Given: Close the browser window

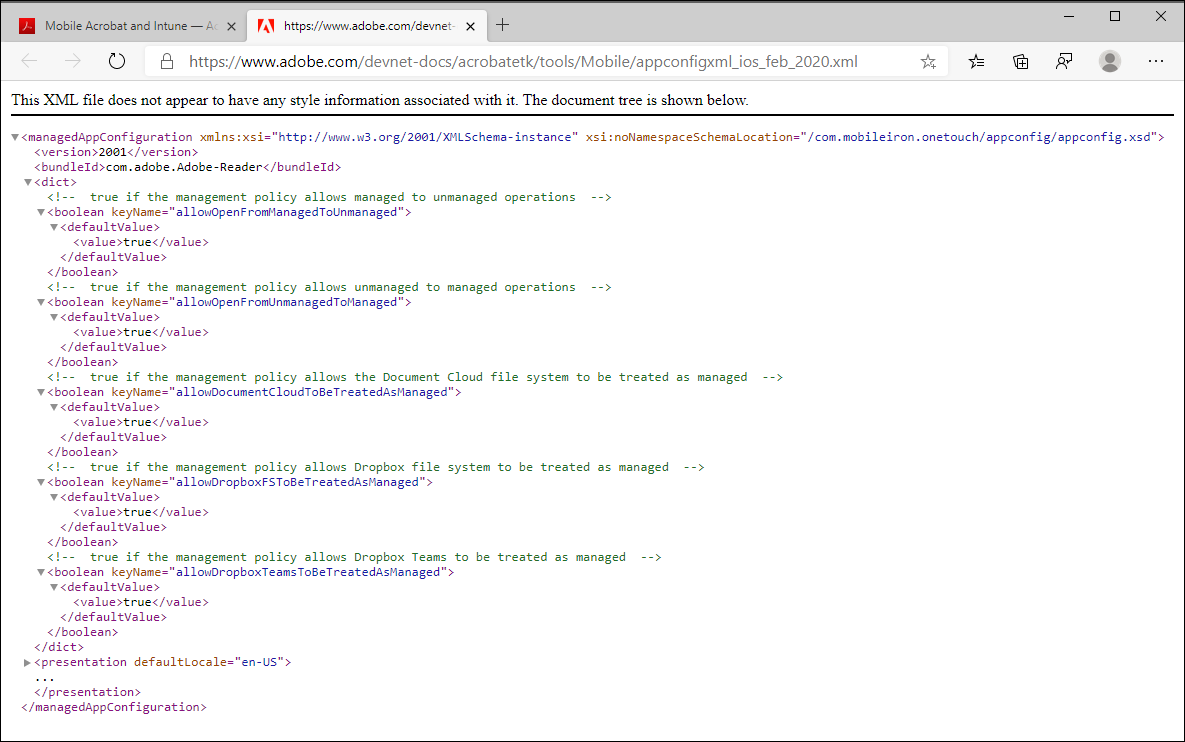Looking at the screenshot, I should click(1161, 16).
